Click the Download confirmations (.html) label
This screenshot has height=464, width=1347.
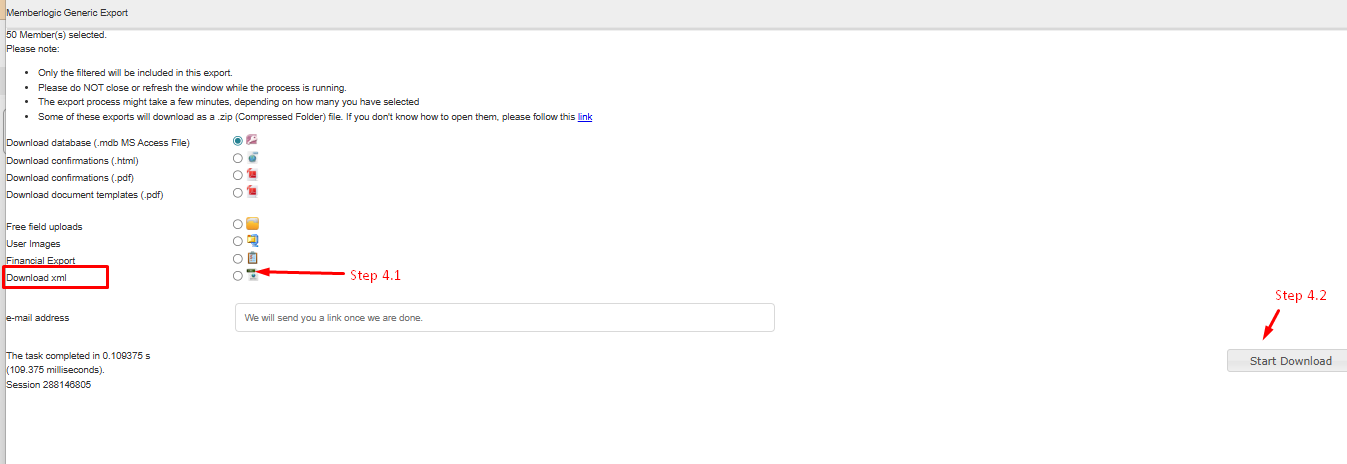(x=72, y=160)
